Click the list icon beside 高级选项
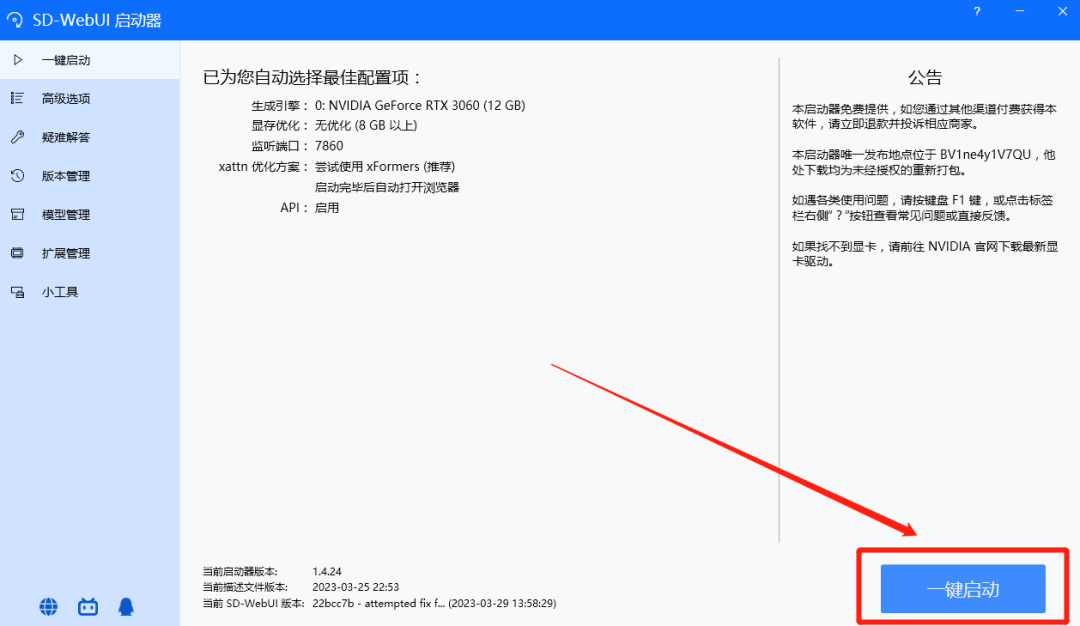The image size is (1080, 626). click(17, 98)
